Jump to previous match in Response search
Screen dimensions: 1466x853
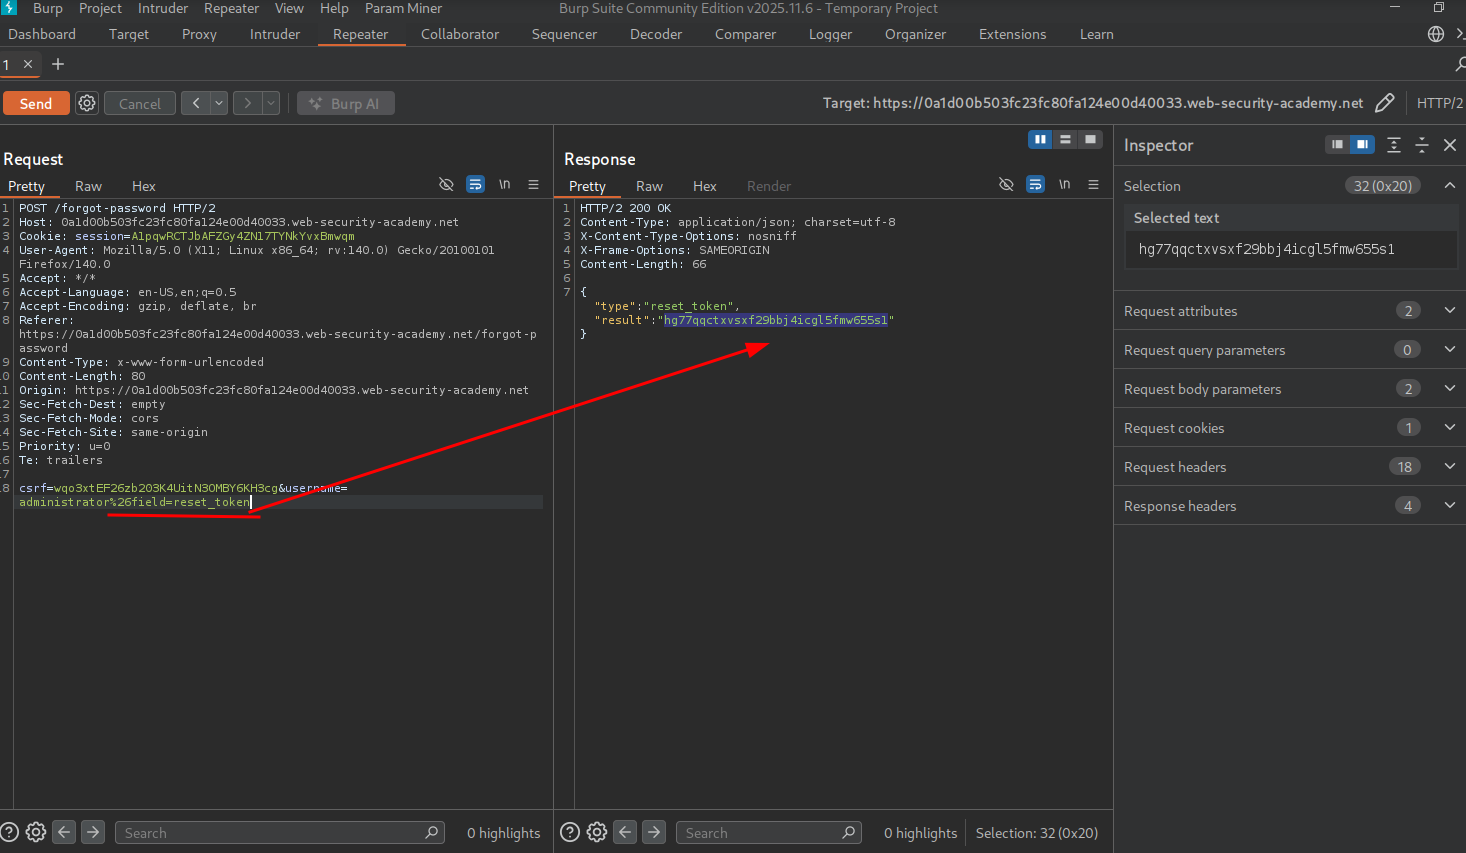click(626, 832)
